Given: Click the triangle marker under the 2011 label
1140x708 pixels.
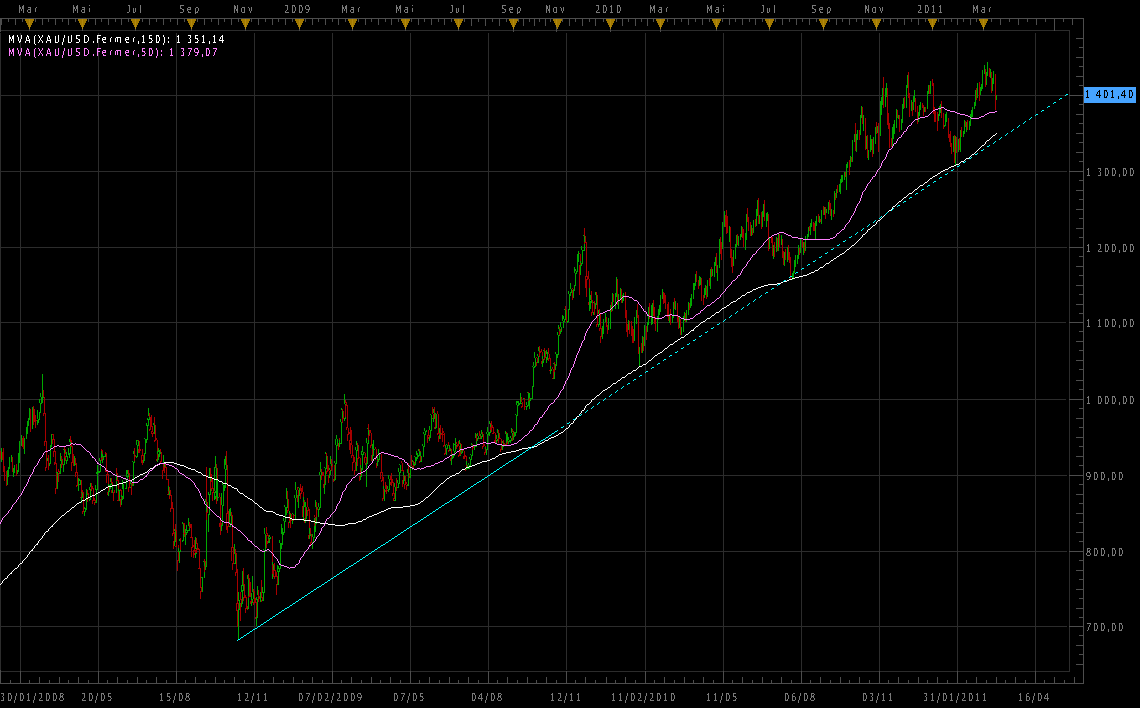Looking at the screenshot, I should pyautogui.click(x=930, y=21).
